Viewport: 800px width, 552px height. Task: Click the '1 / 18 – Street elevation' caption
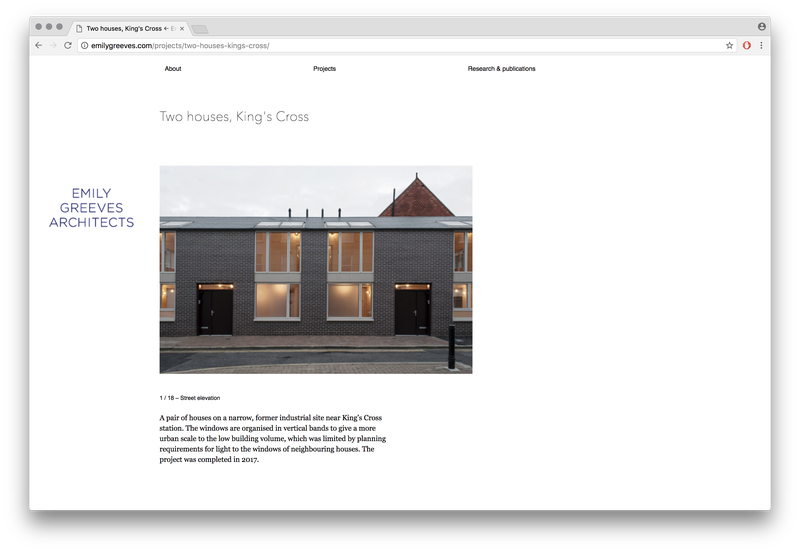tap(190, 398)
